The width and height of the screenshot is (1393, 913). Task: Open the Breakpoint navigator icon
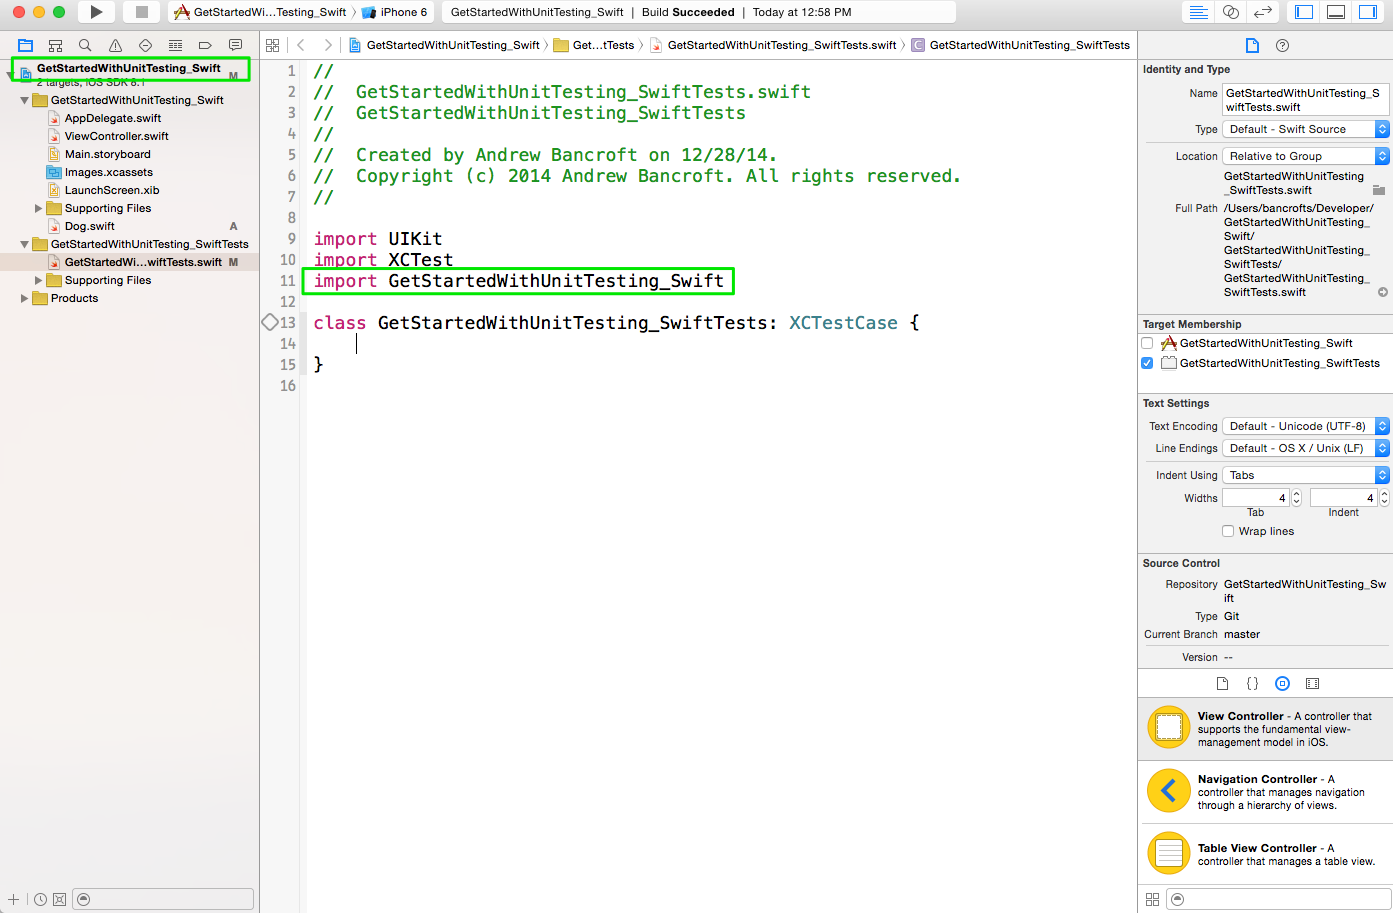click(205, 46)
